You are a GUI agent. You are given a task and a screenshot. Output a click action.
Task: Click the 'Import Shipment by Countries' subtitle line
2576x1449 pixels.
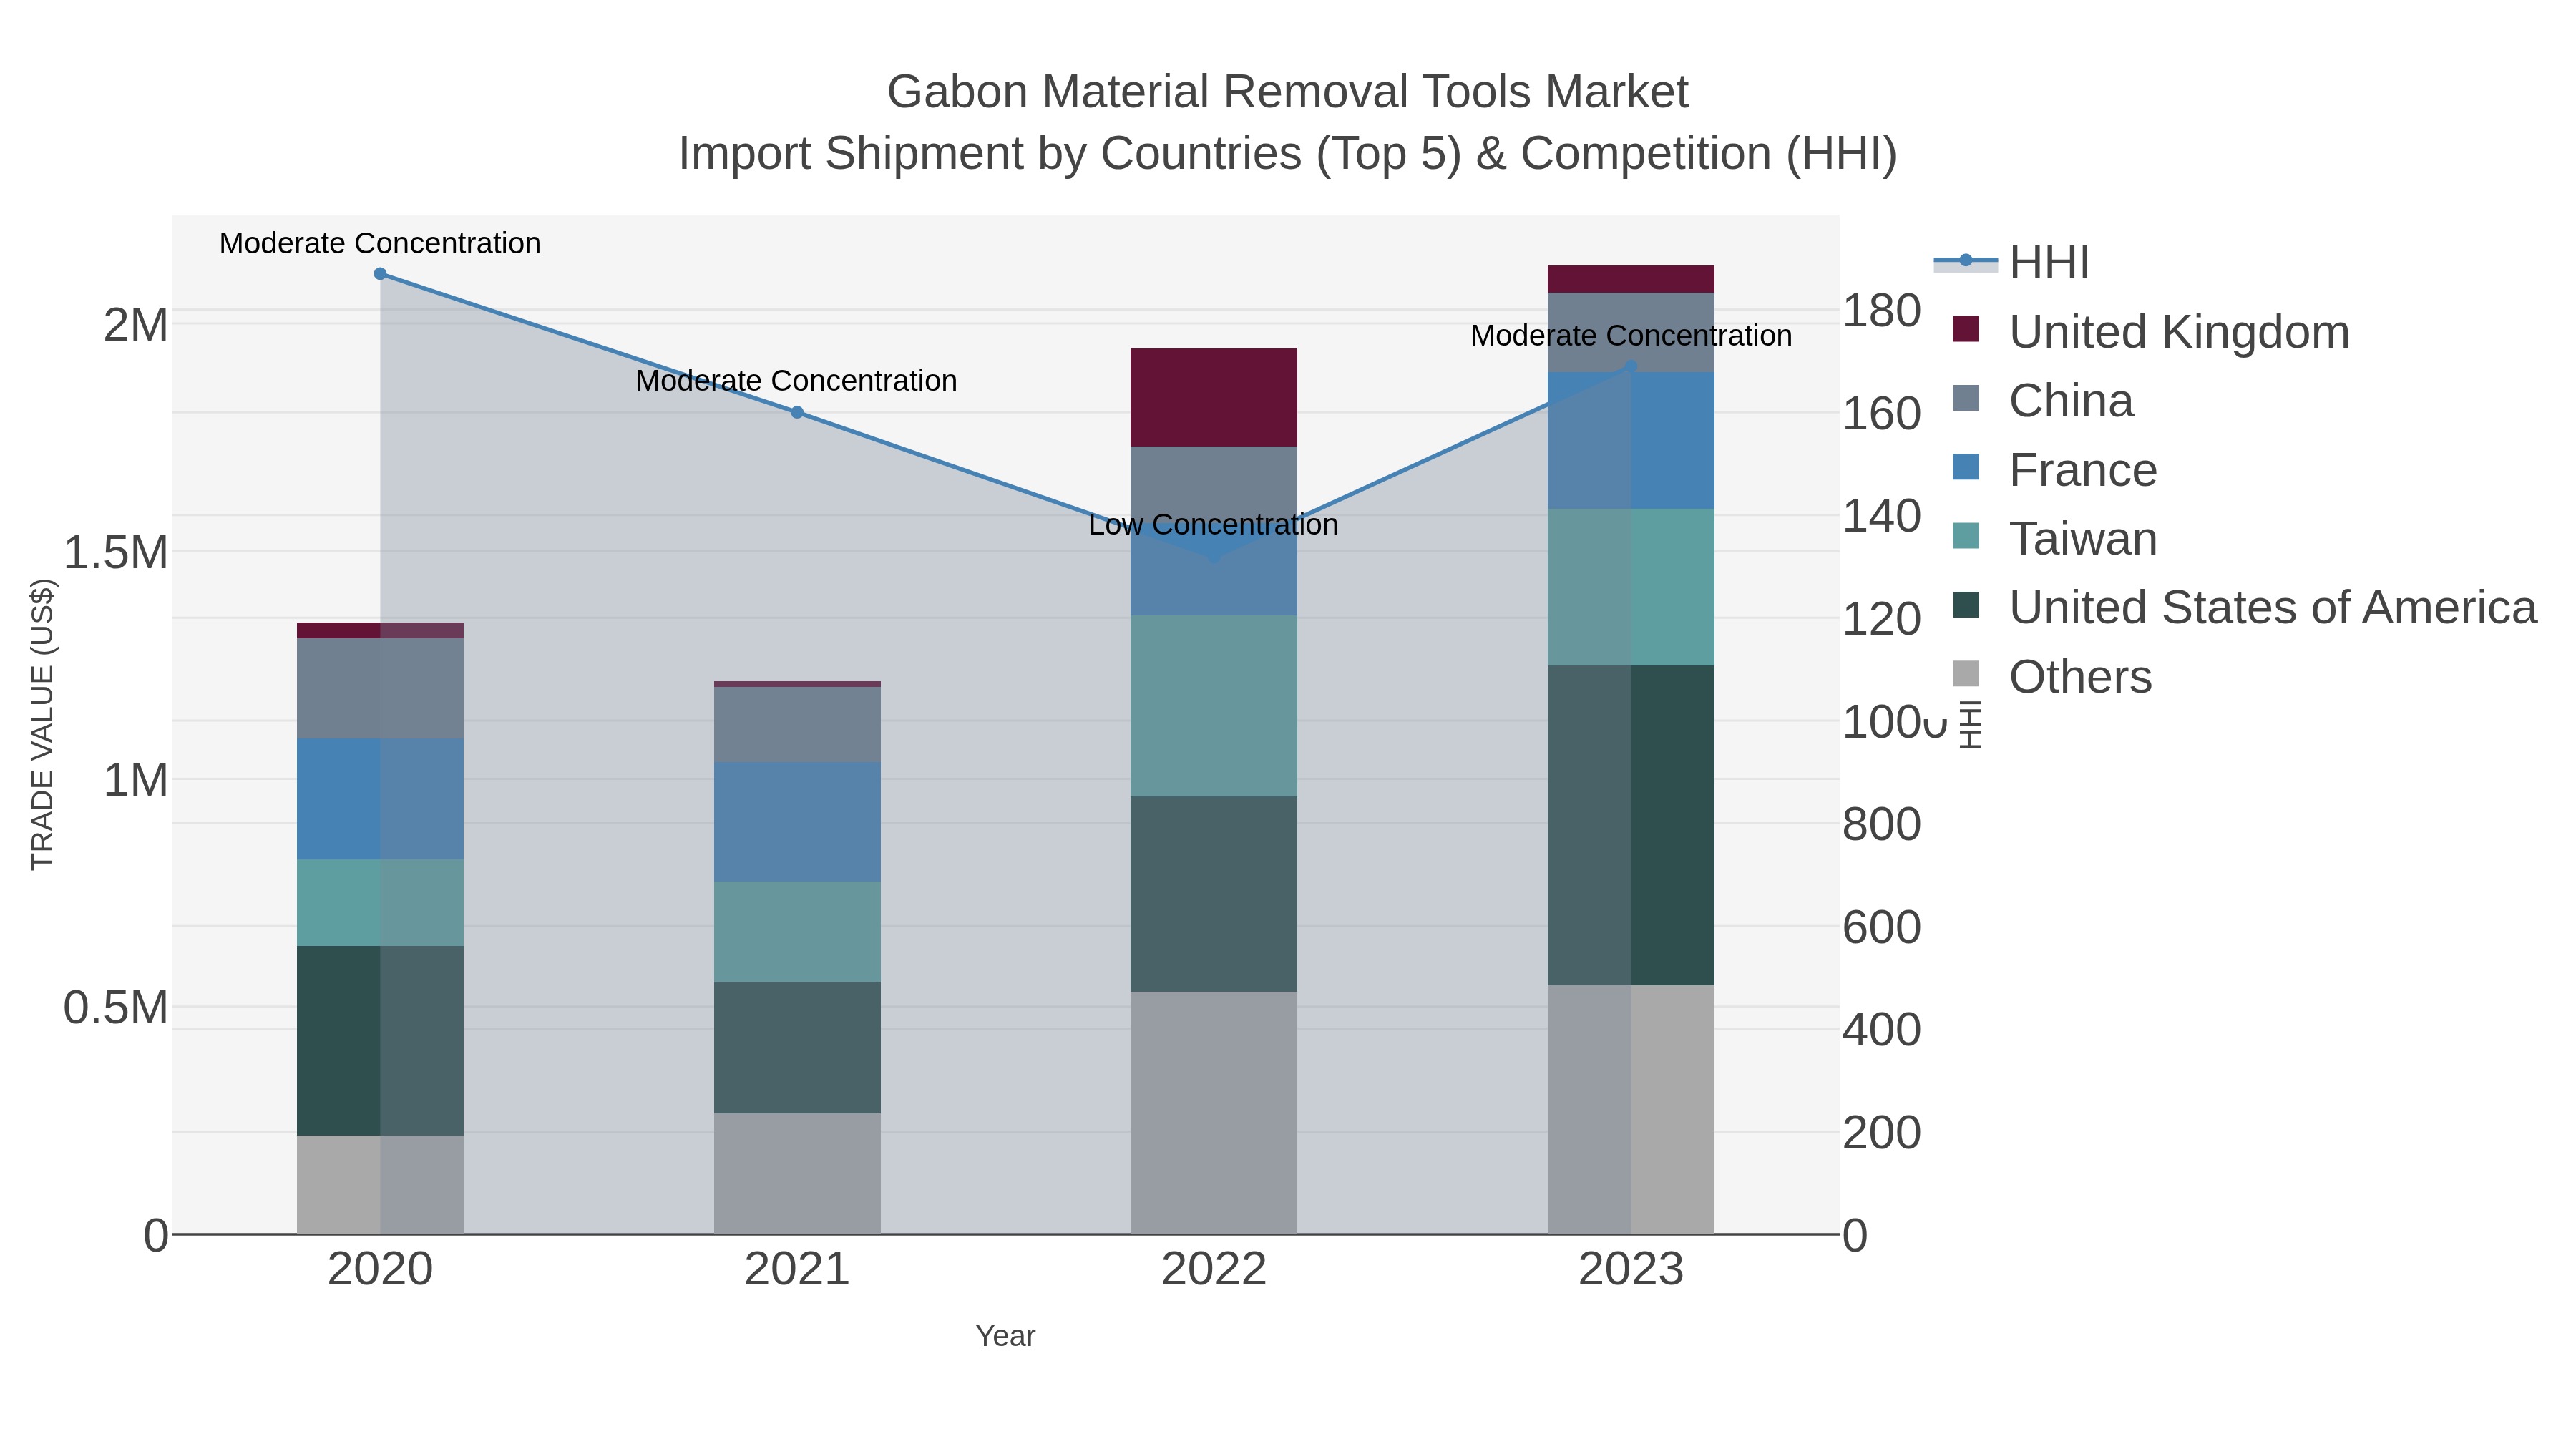[x=1288, y=154]
